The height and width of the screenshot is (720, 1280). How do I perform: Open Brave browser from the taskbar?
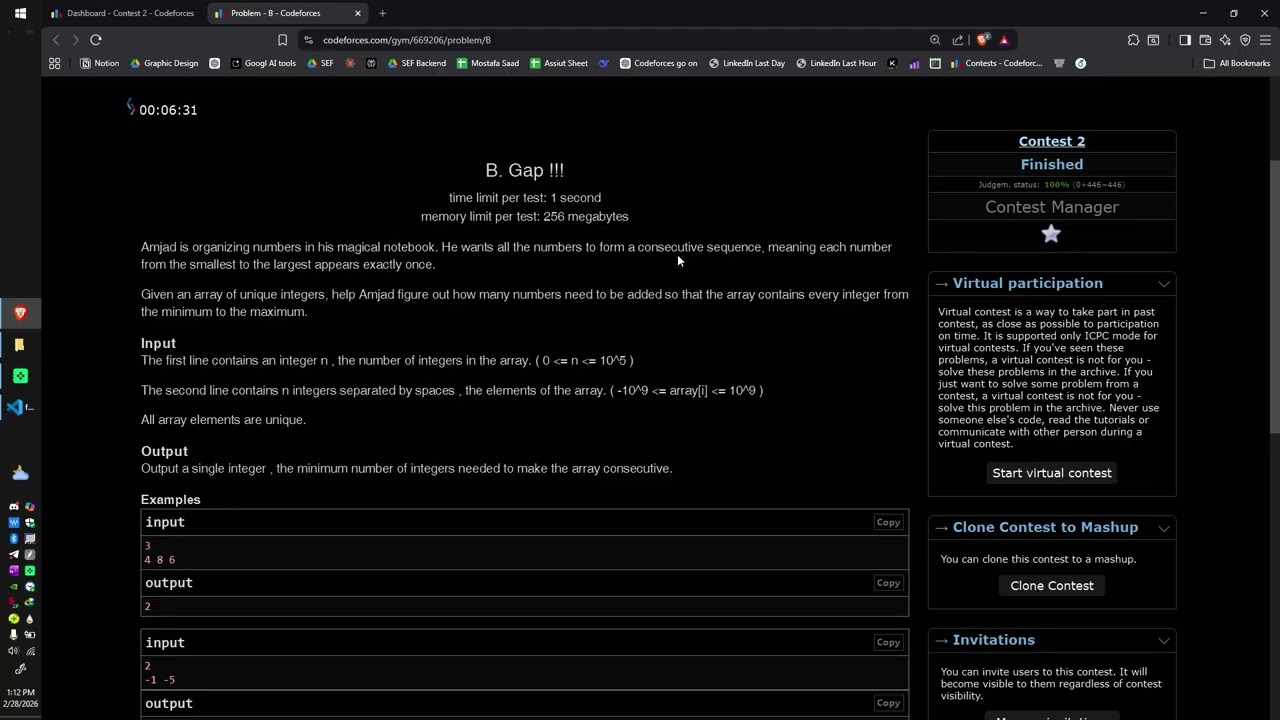point(20,313)
